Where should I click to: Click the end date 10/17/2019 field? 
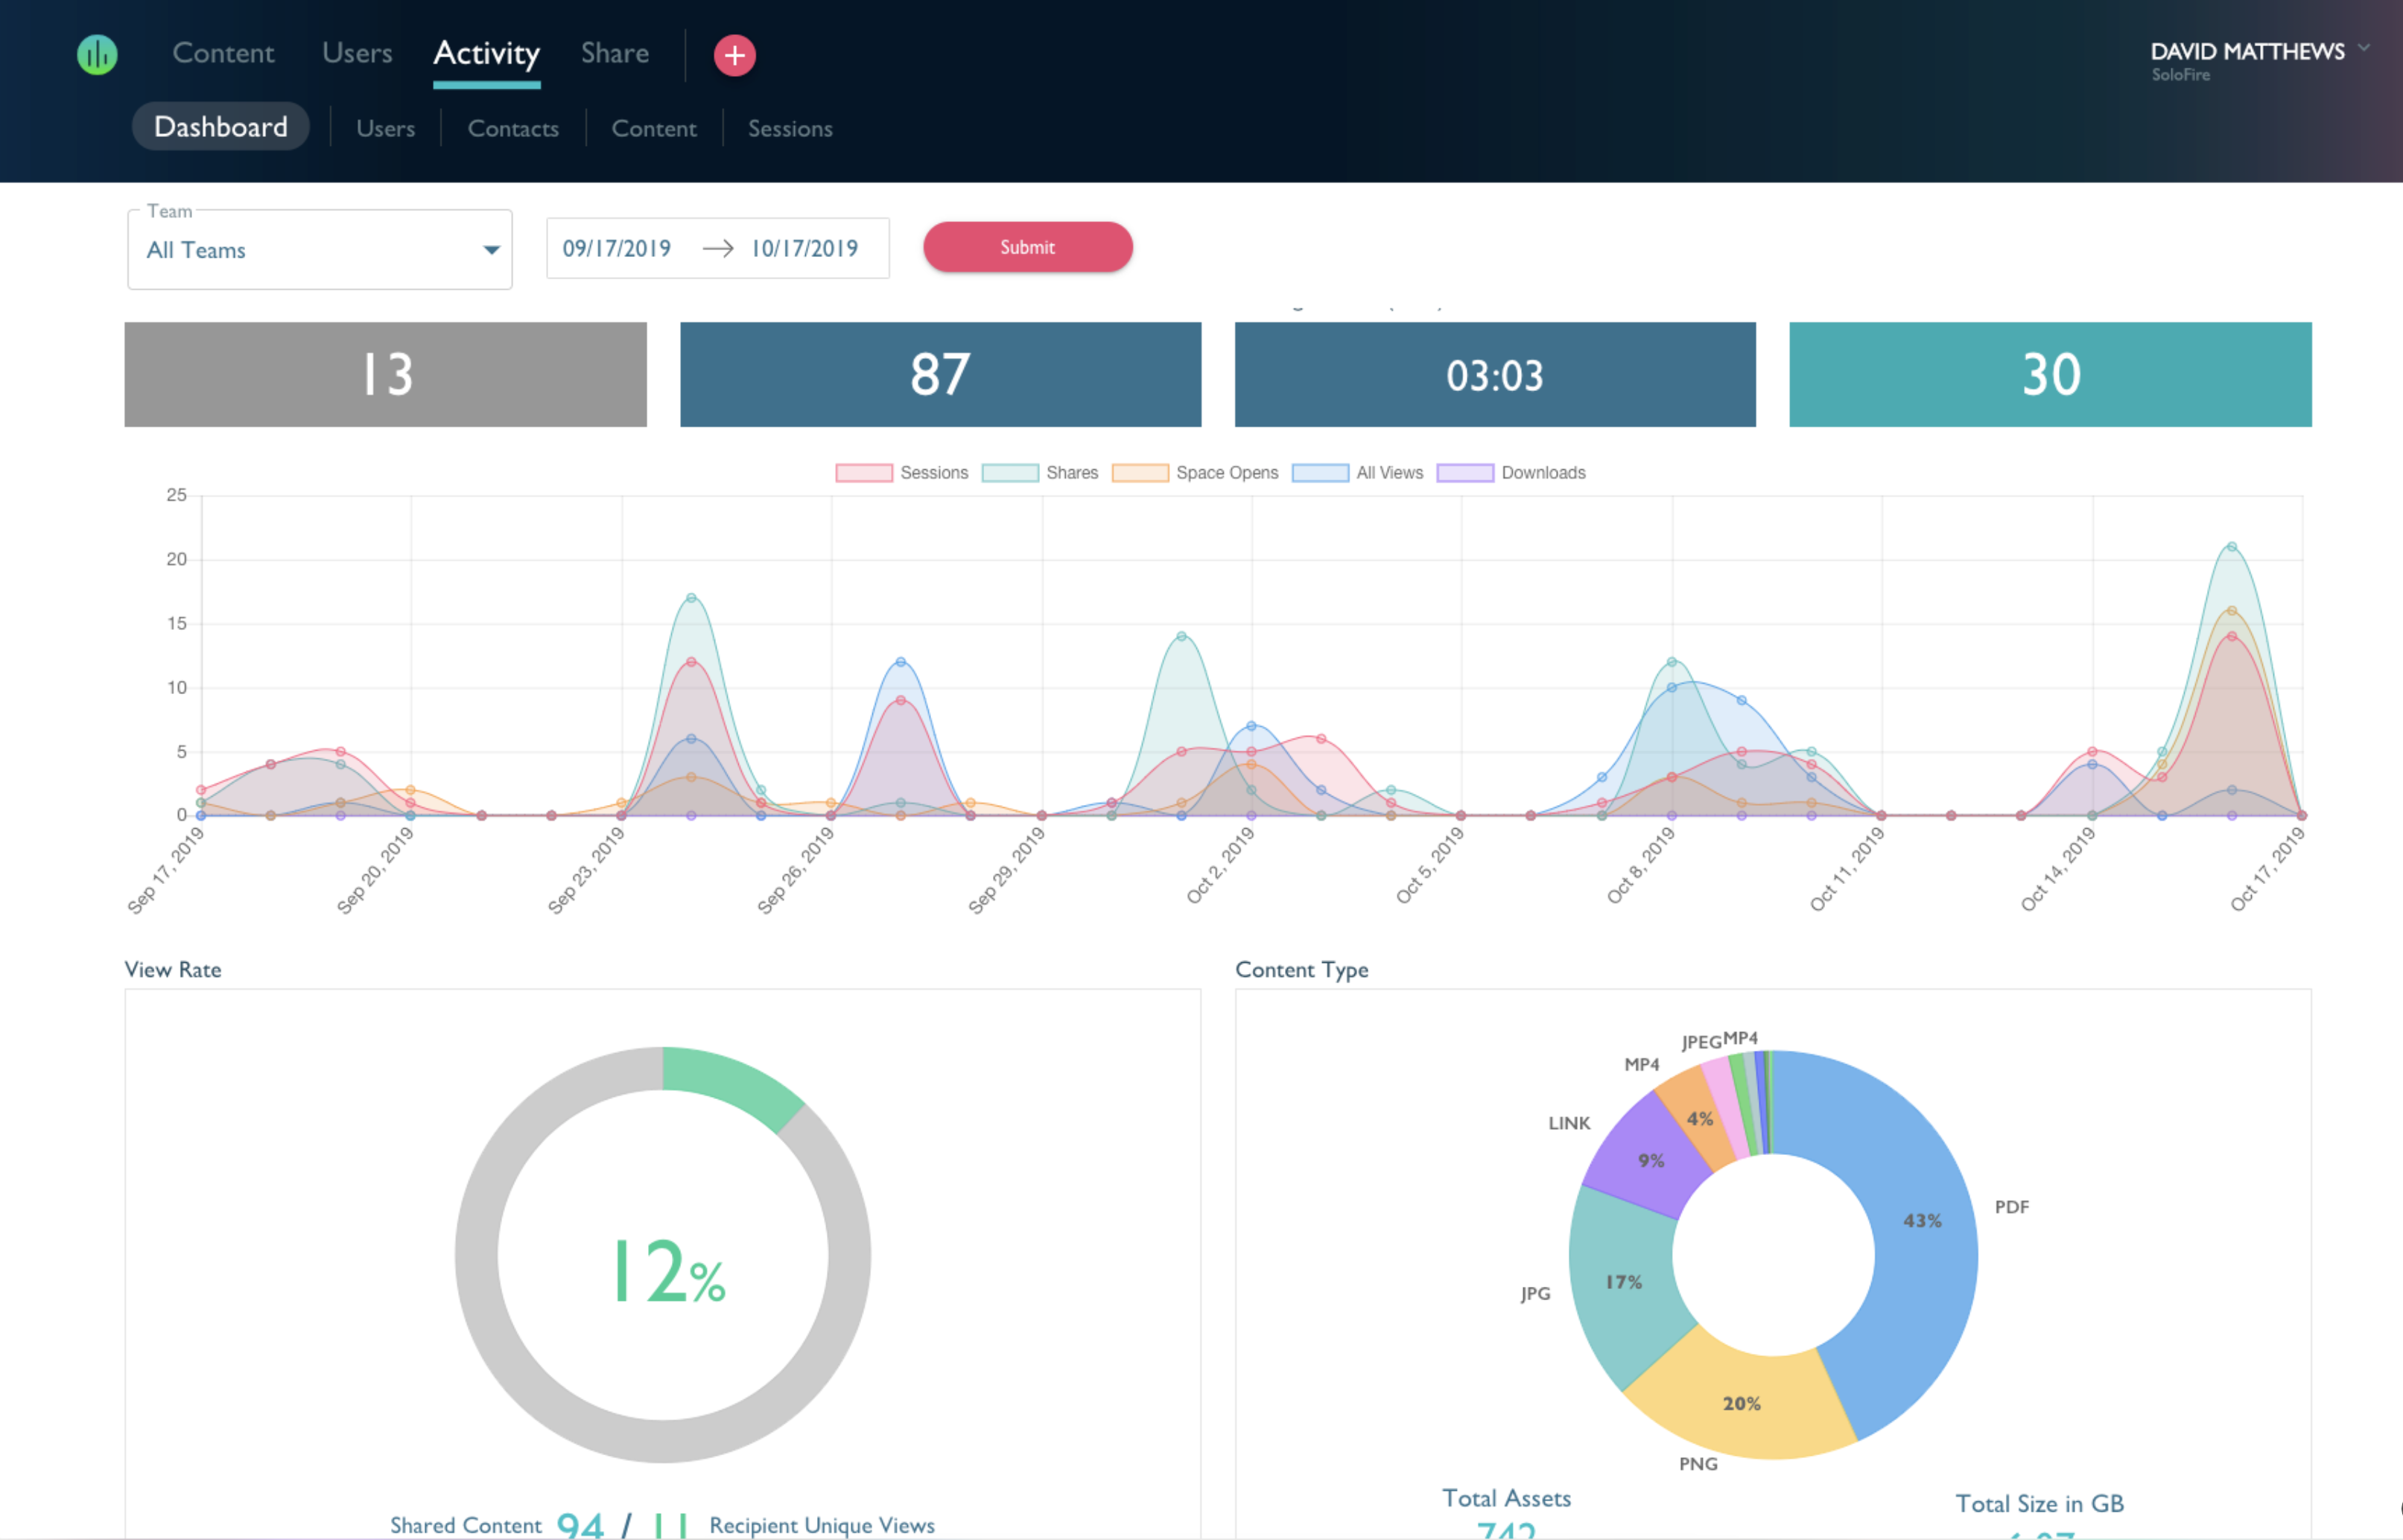(805, 249)
